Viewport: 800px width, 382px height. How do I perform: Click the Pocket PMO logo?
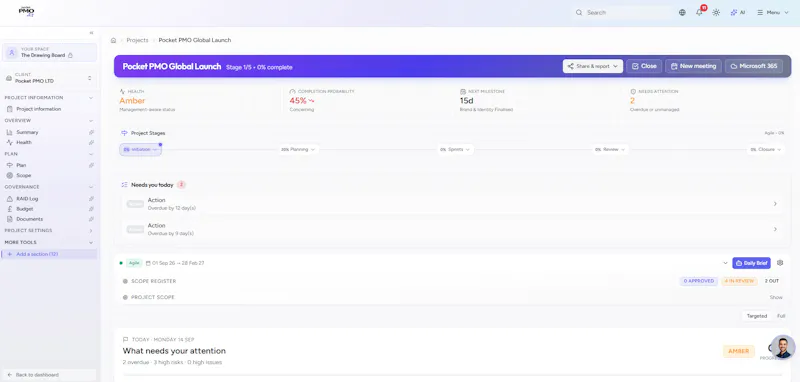[27, 12]
